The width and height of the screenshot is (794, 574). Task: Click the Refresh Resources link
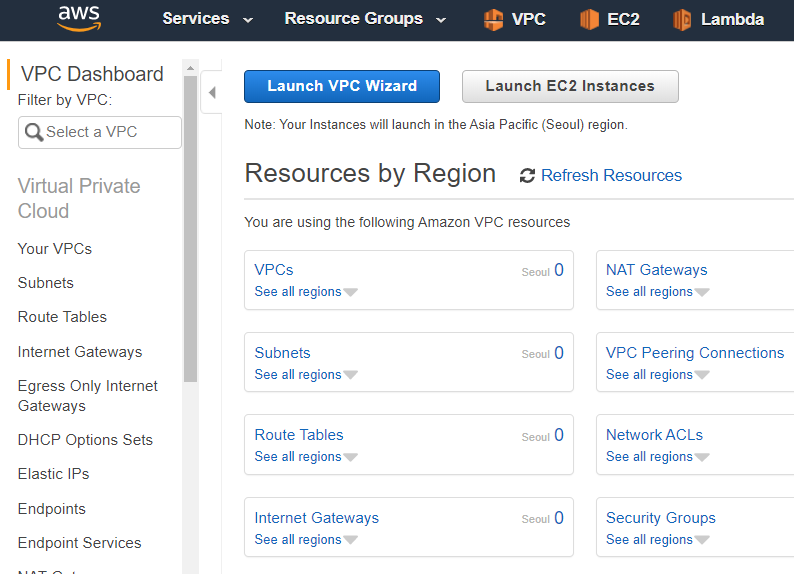[611, 176]
